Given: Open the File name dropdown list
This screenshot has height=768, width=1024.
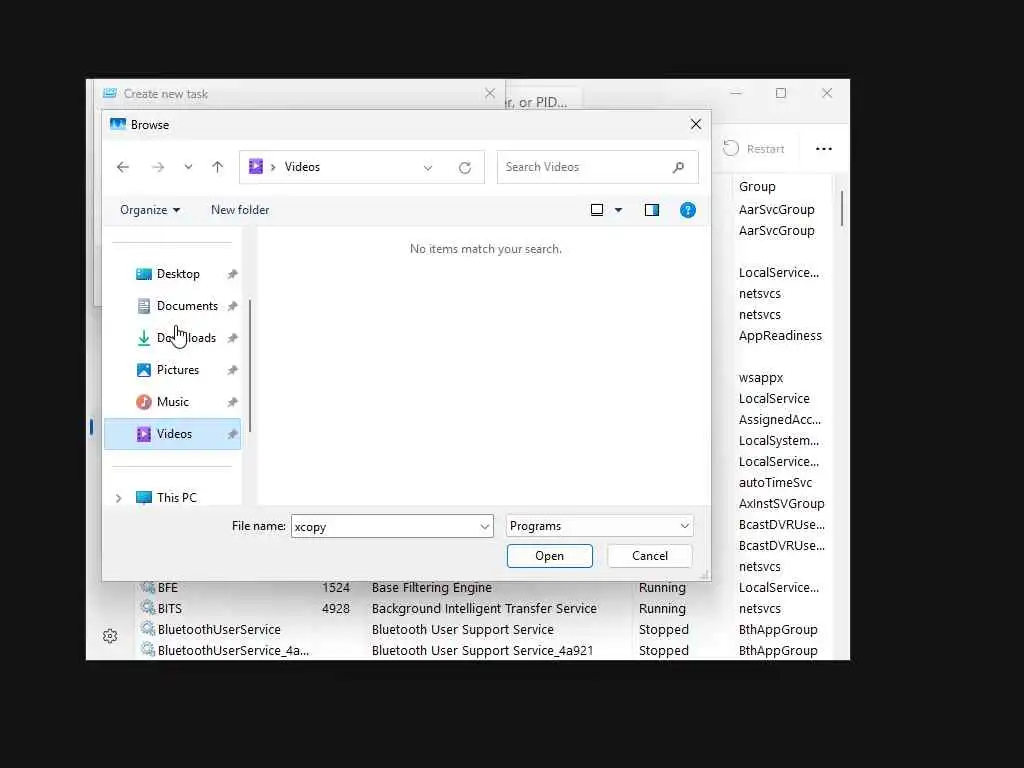Looking at the screenshot, I should pos(485,526).
